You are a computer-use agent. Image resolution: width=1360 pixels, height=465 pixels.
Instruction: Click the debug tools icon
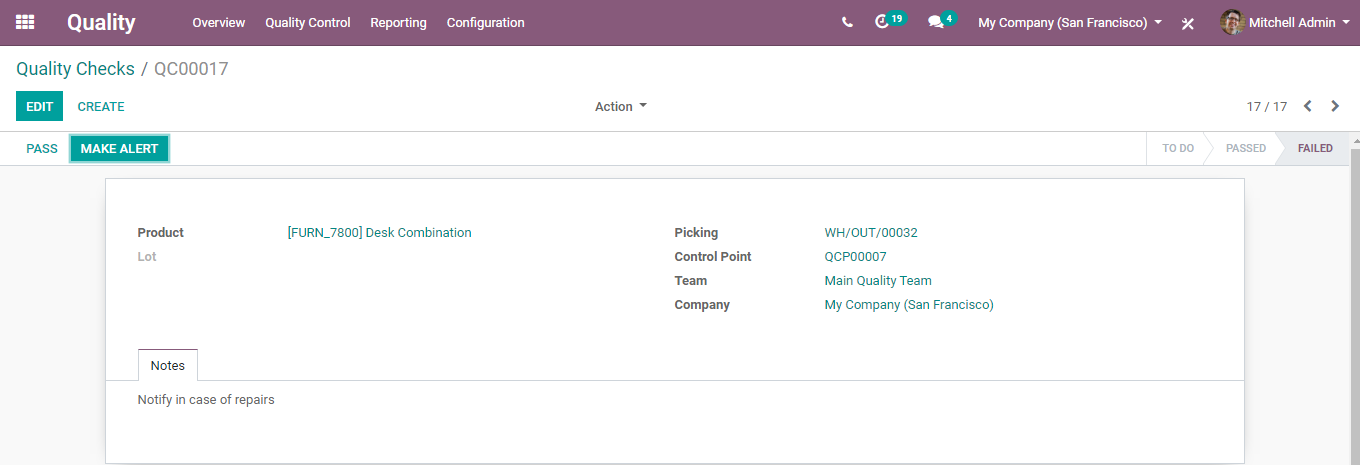[x=1187, y=23]
